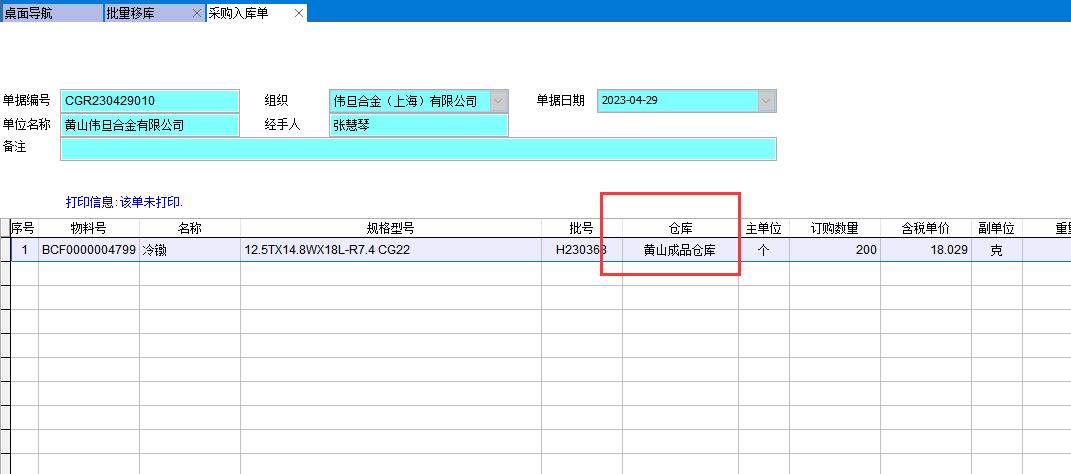Image resolution: width=1071 pixels, height=474 pixels.
Task: Switch to the 批量移库 tab
Action: 145,13
